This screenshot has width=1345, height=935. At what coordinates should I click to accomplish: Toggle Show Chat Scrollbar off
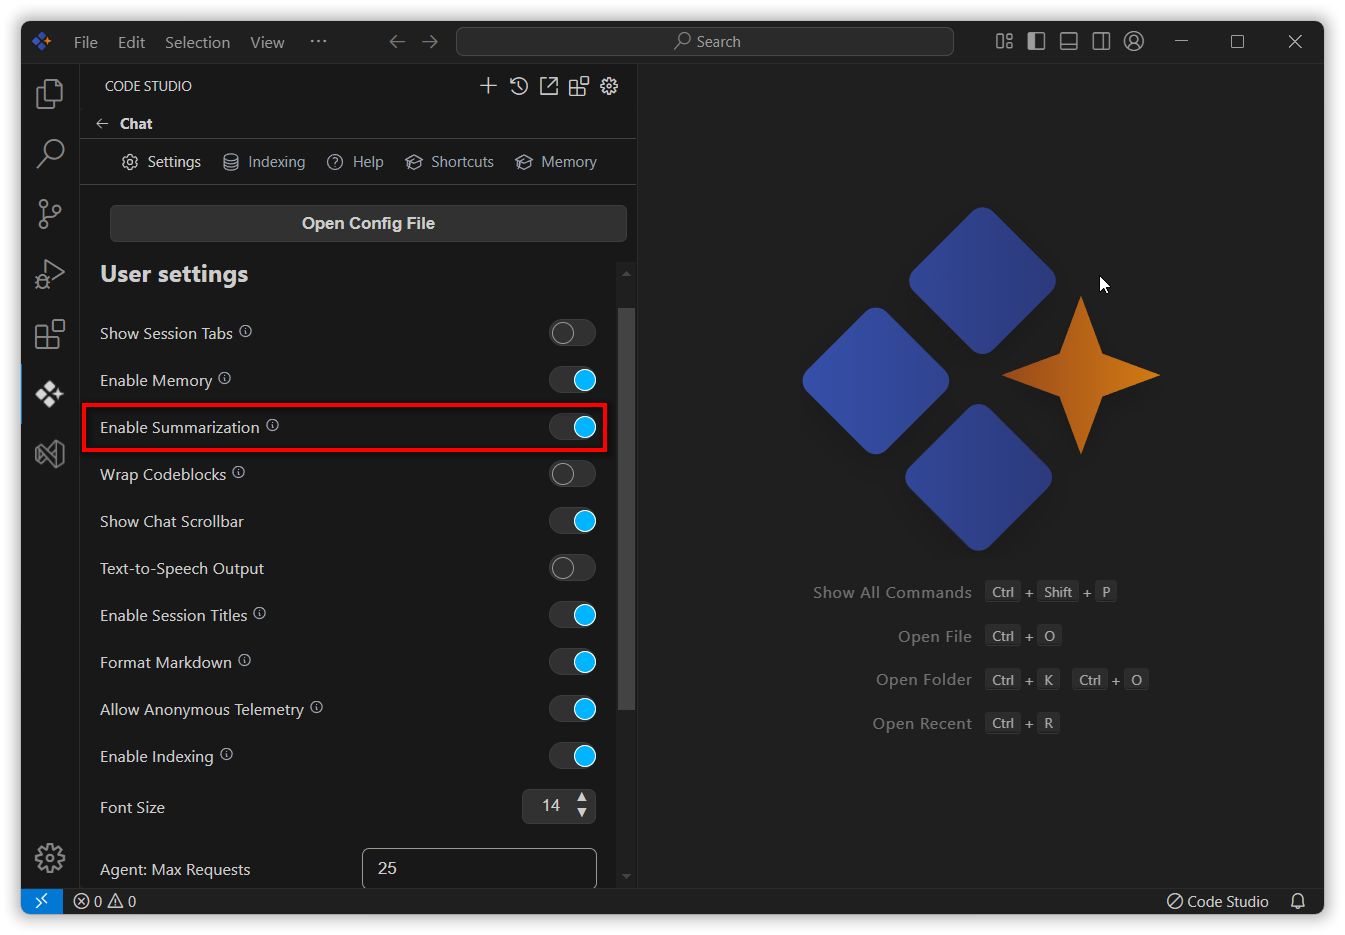click(572, 521)
